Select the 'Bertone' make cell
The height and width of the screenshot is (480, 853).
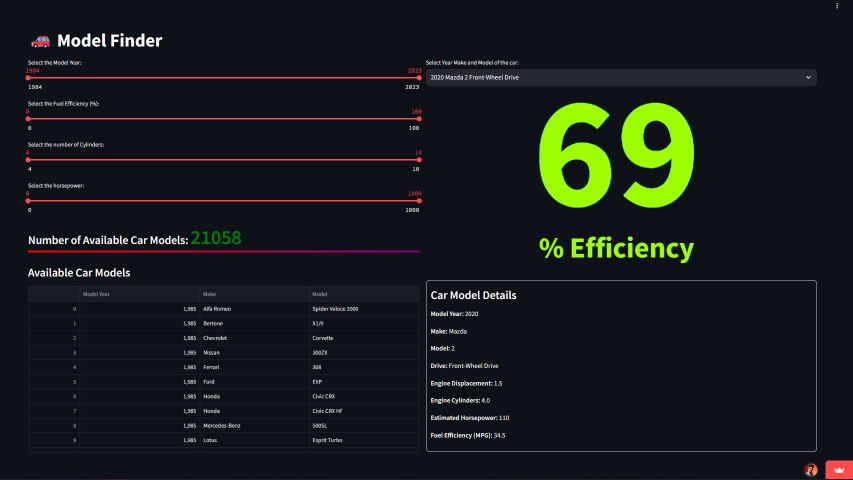pyautogui.click(x=254, y=323)
